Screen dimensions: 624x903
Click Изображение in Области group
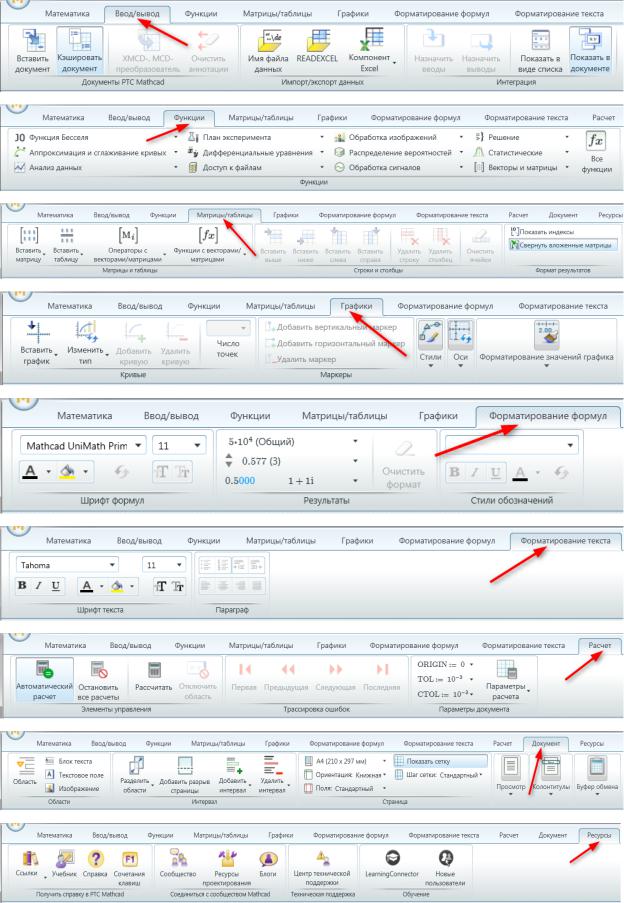click(72, 788)
